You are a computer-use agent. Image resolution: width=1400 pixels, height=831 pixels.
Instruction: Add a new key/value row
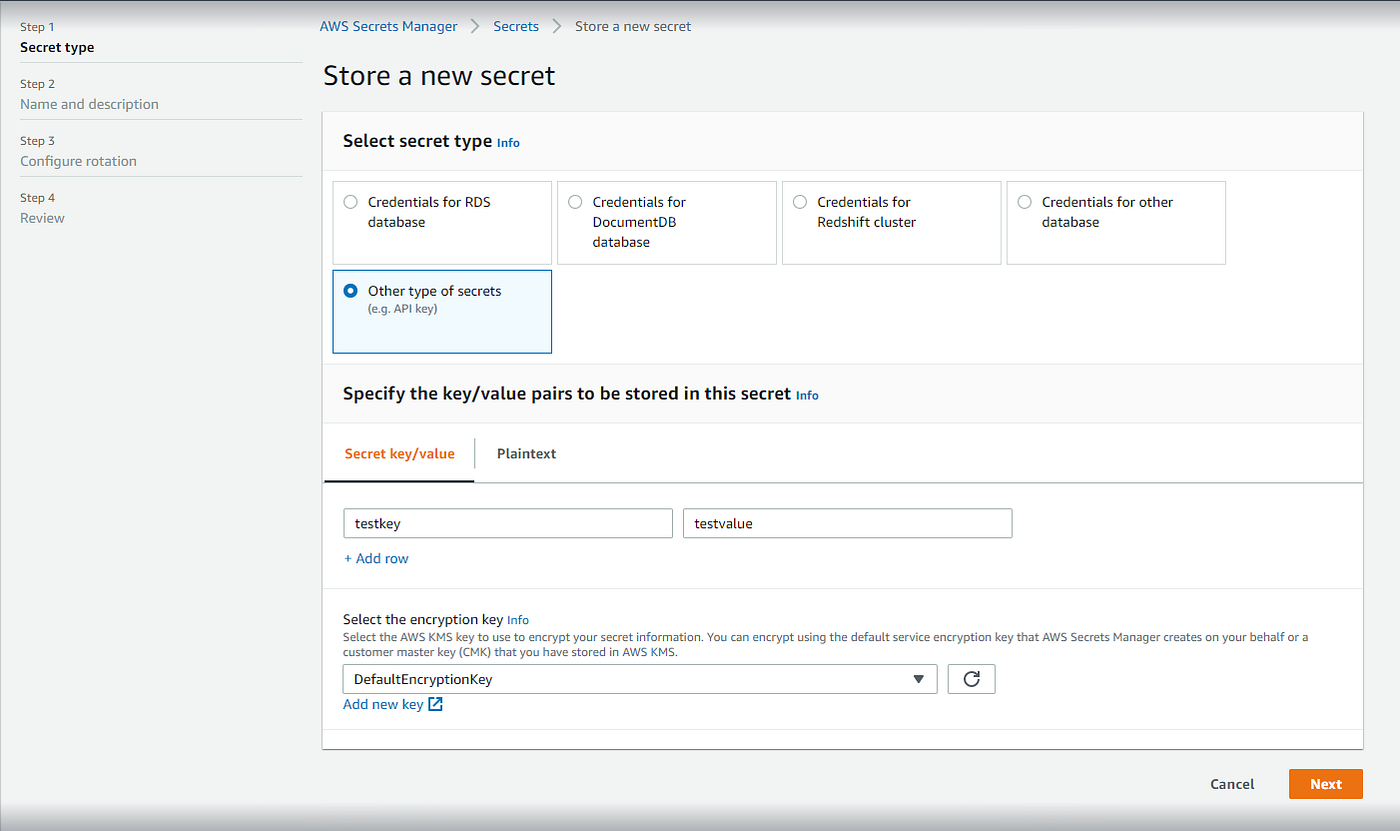376,558
